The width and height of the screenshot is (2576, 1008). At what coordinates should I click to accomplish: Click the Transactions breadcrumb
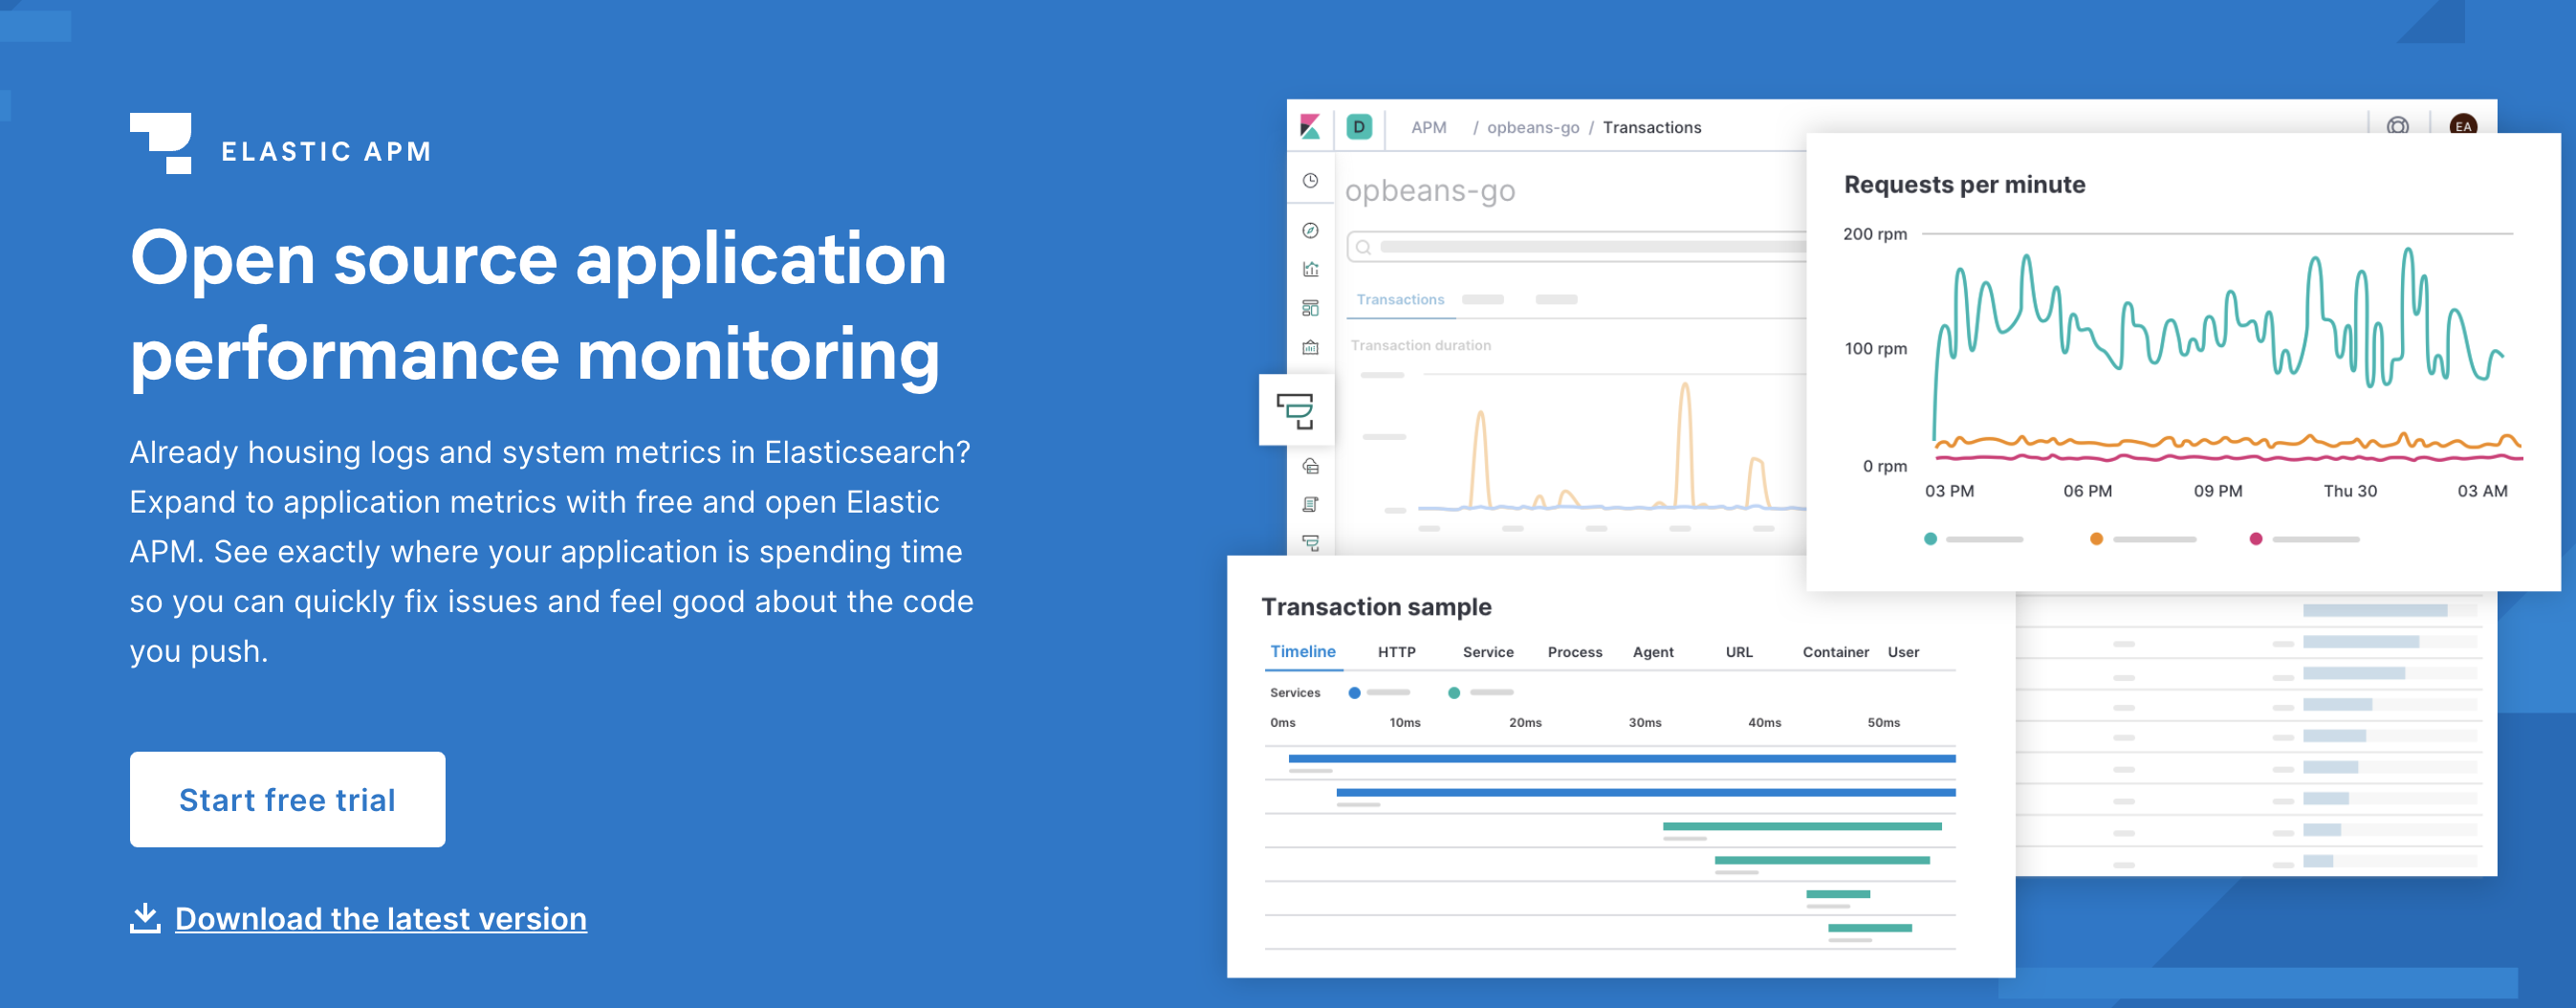1652,127
